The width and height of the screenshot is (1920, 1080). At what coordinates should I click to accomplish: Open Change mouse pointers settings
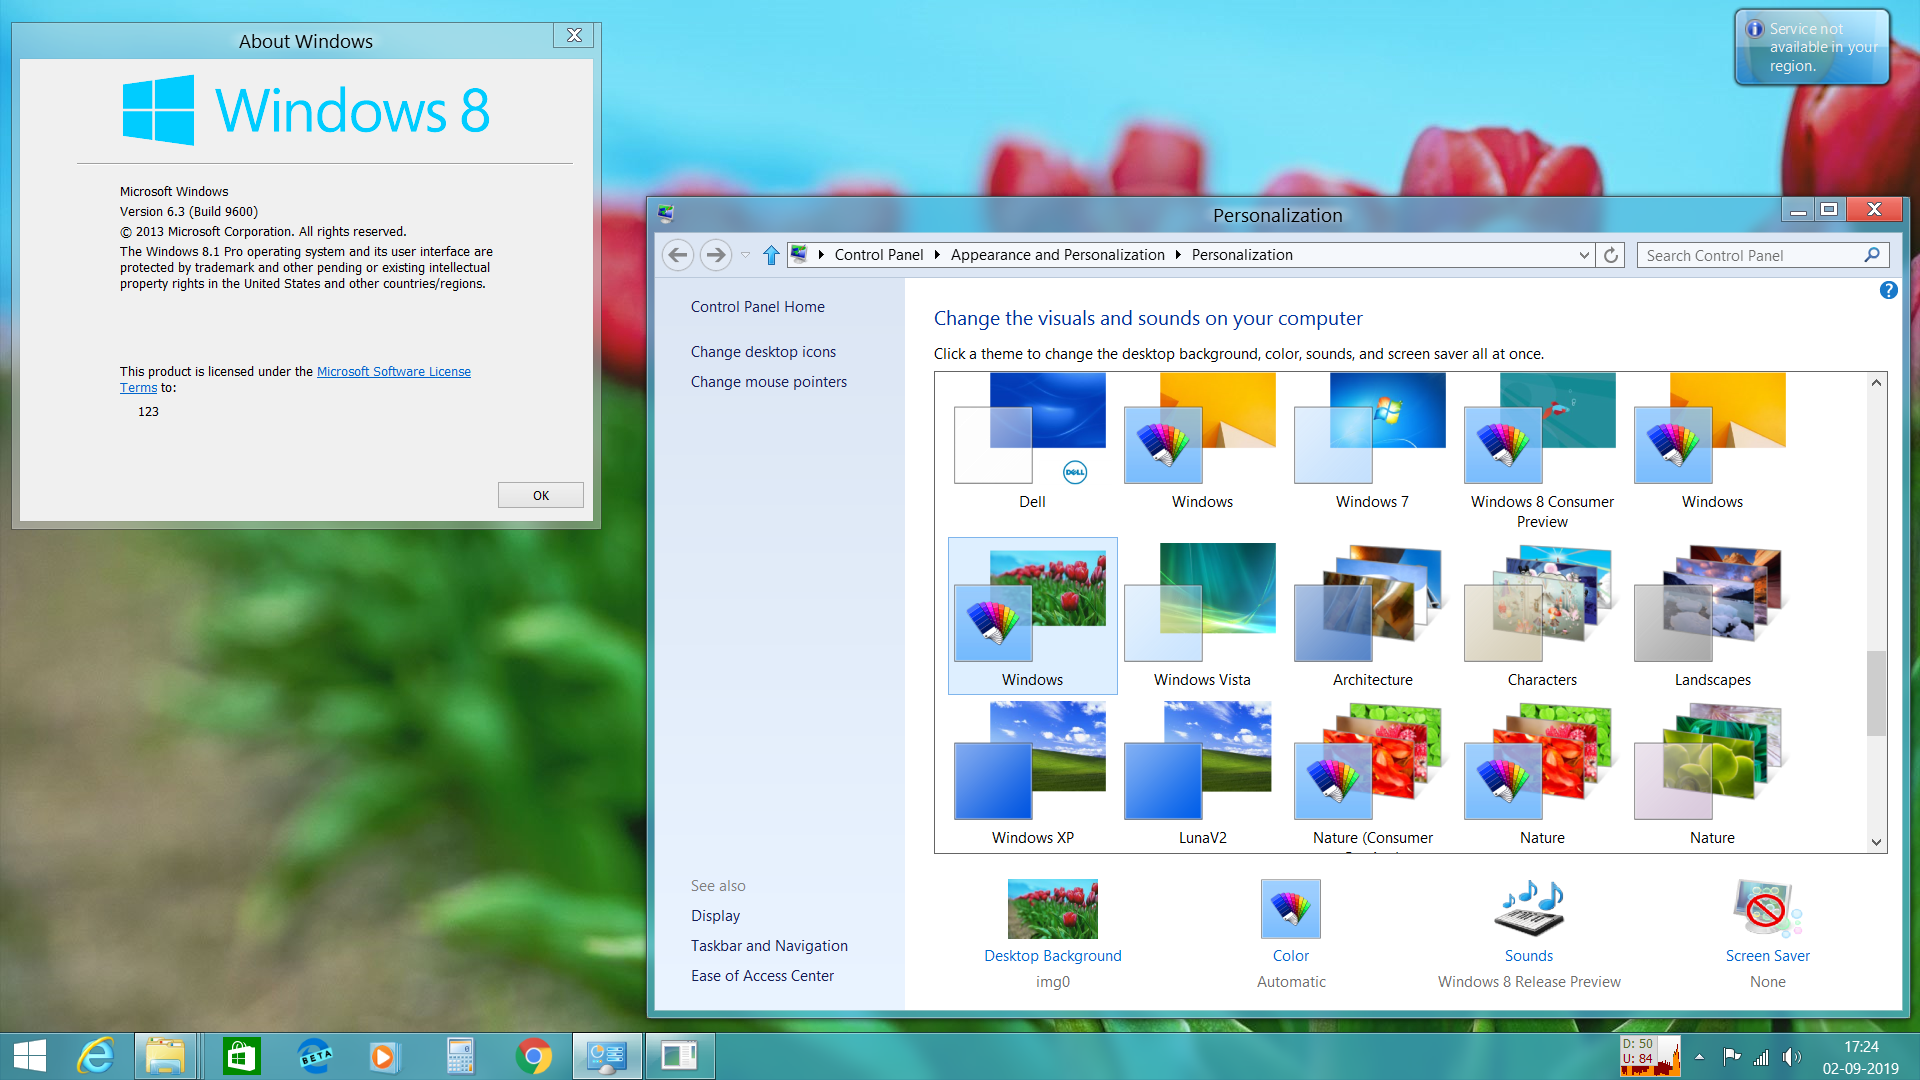(x=767, y=381)
